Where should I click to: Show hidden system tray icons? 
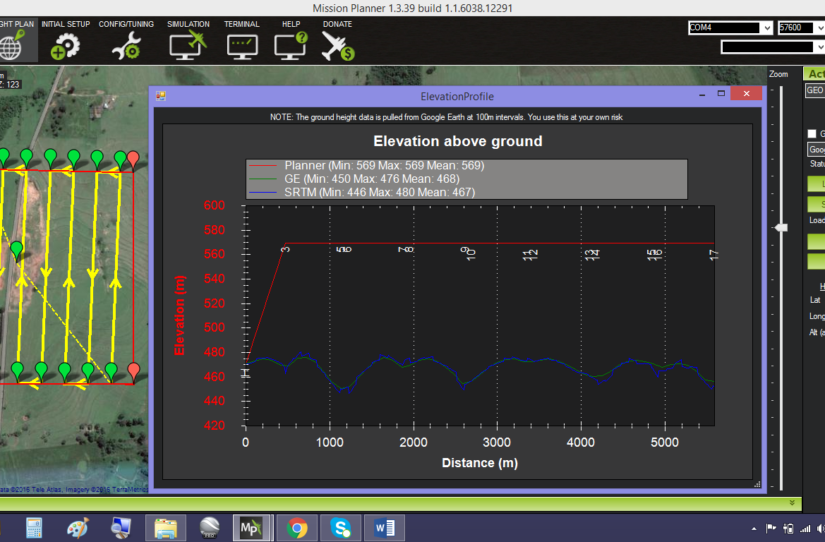point(754,529)
